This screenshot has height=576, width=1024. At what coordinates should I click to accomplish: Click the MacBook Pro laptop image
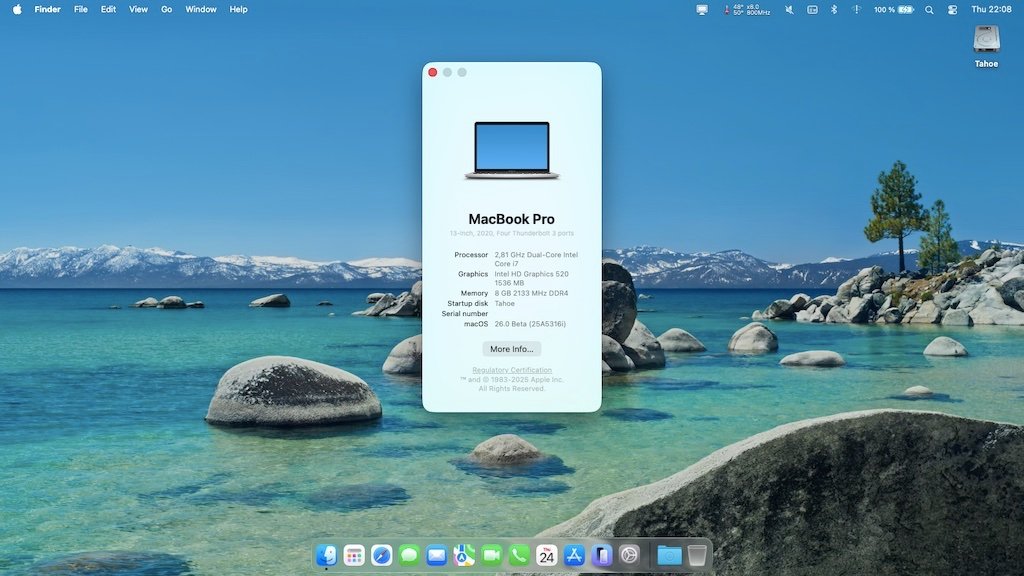pyautogui.click(x=512, y=150)
